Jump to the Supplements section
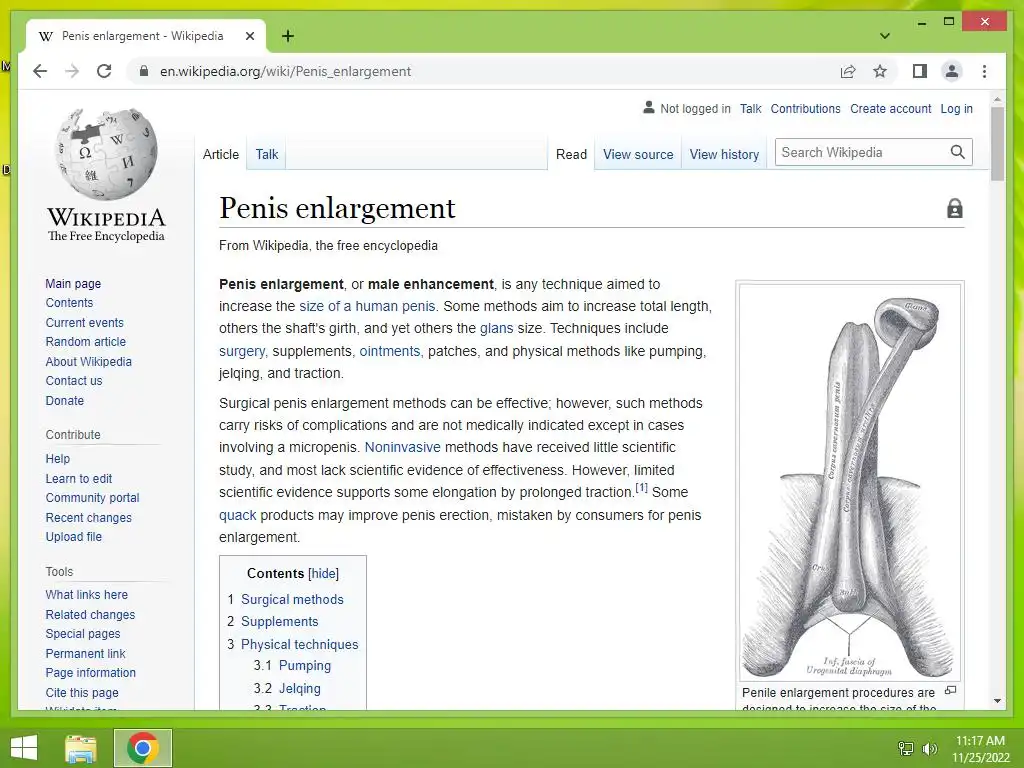The image size is (1024, 768). pos(280,621)
